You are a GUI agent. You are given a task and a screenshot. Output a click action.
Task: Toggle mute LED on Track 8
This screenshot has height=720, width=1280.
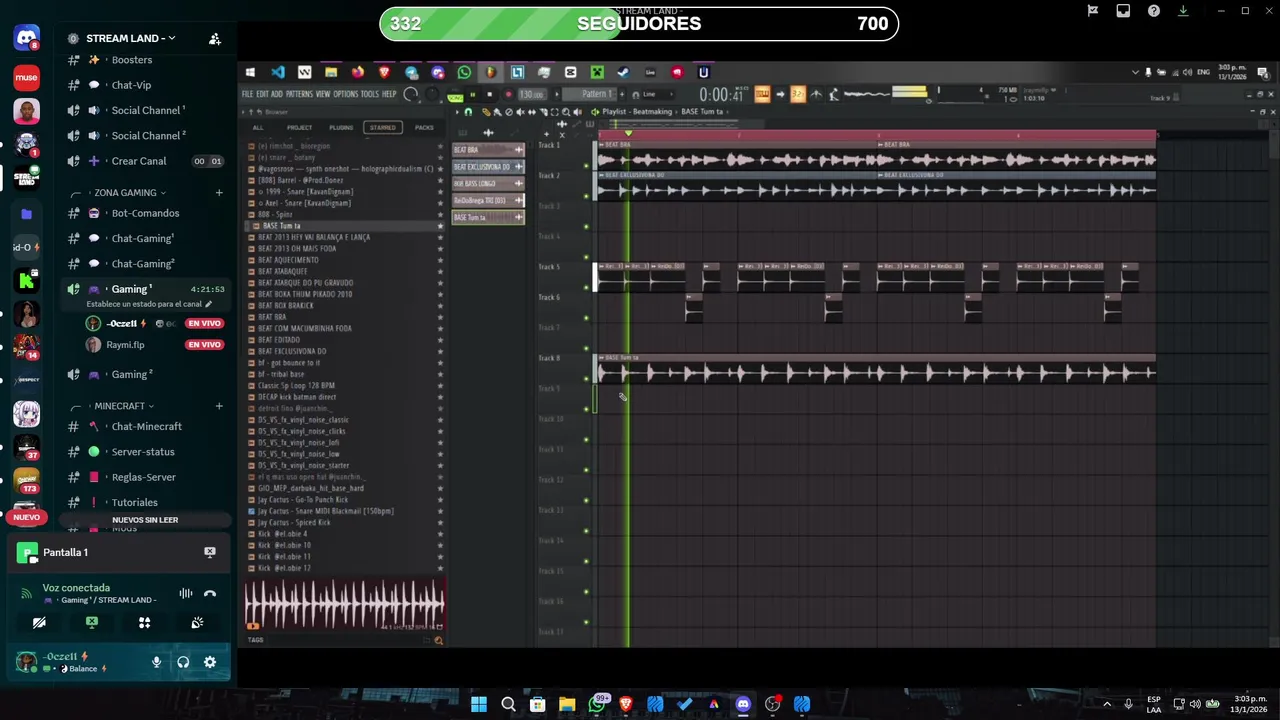pyautogui.click(x=586, y=380)
